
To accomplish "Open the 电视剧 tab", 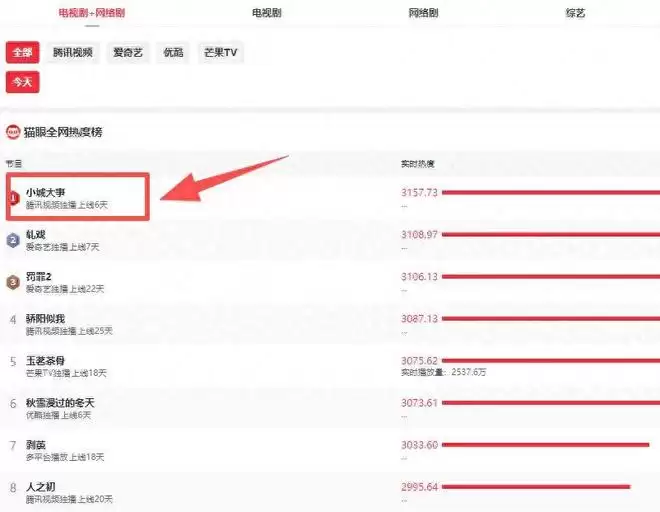I will [x=266, y=13].
